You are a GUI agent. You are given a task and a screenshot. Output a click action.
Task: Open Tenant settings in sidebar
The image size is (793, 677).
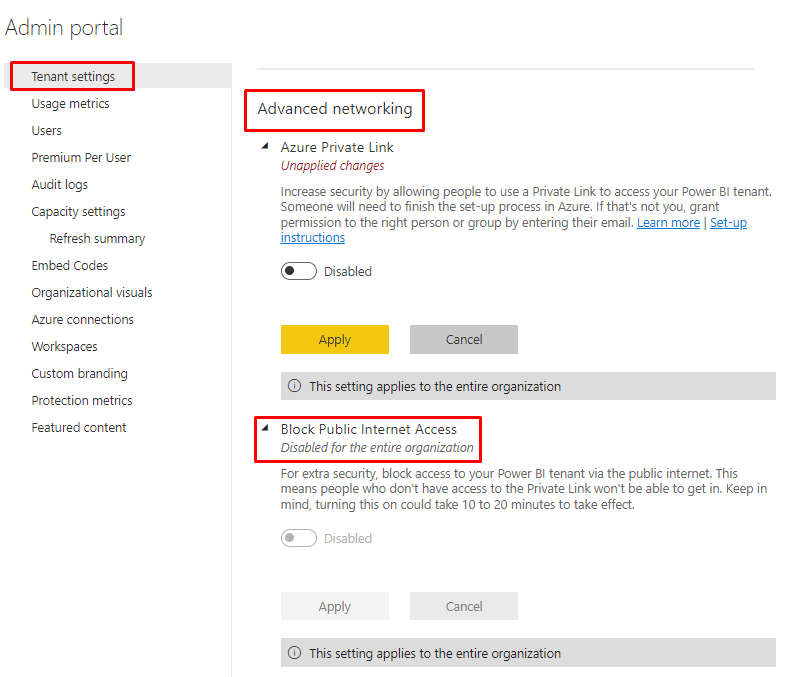[73, 76]
